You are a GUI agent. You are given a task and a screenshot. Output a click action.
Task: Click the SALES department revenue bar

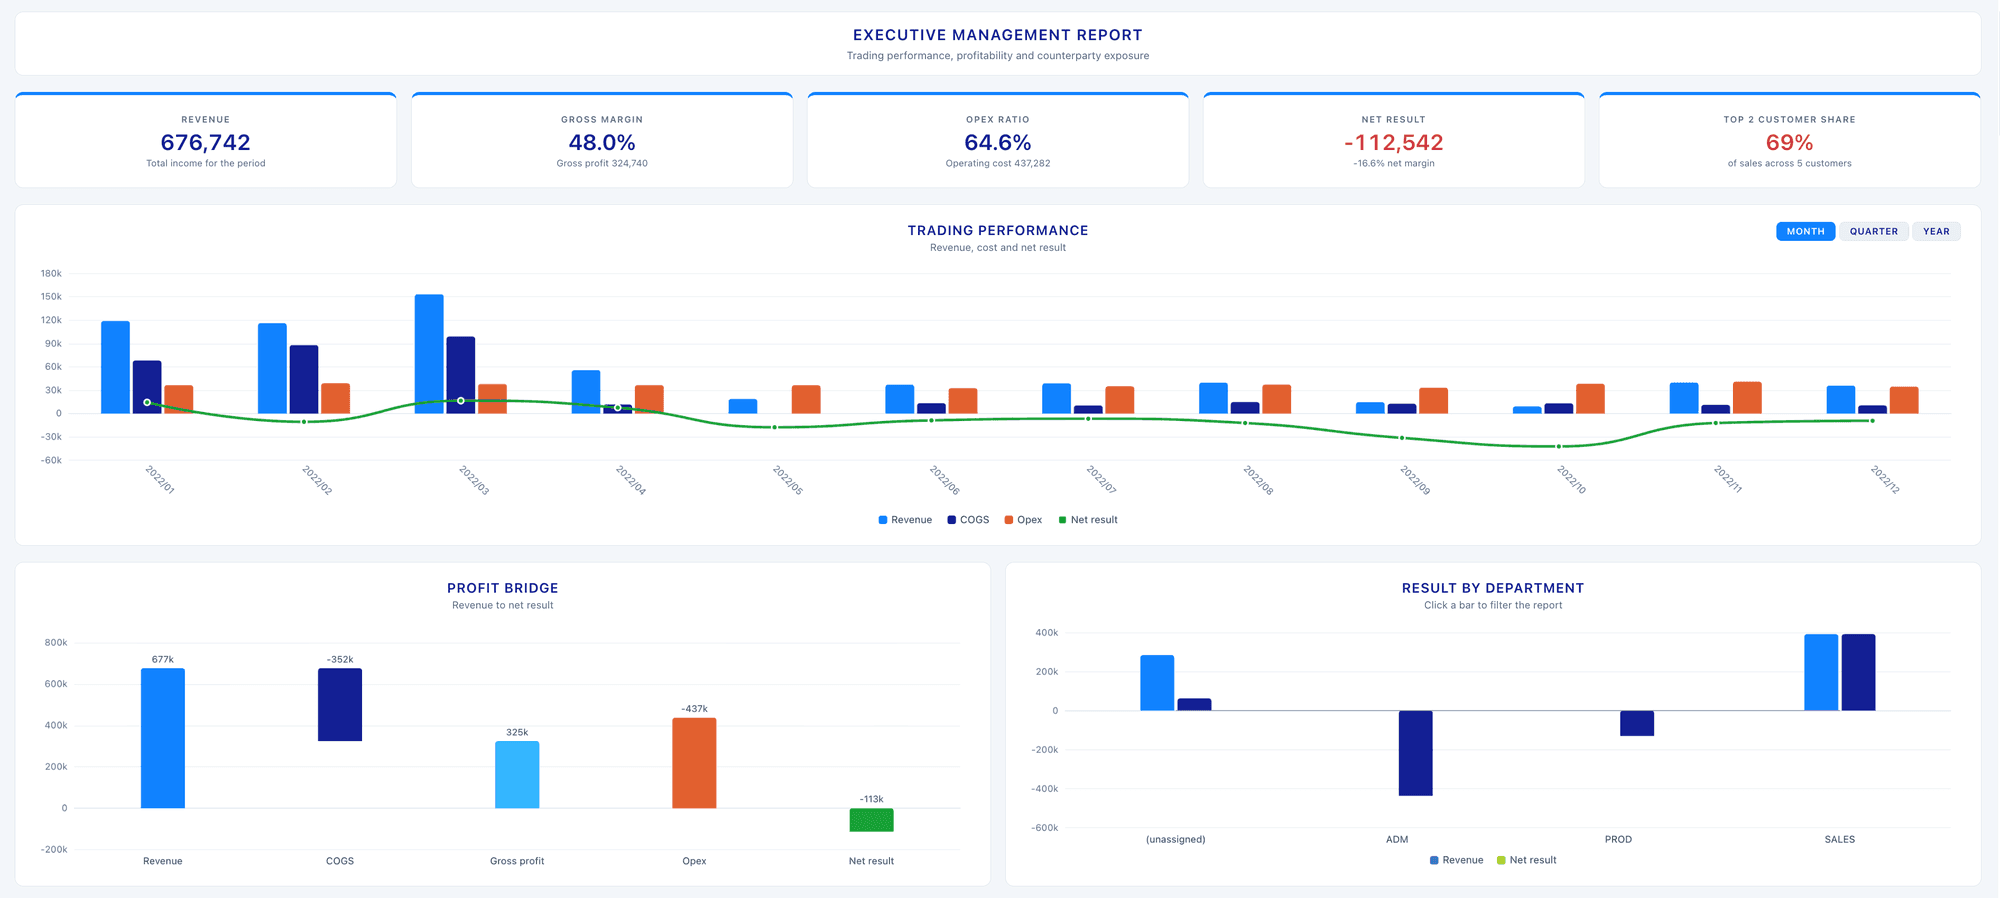click(x=1821, y=672)
